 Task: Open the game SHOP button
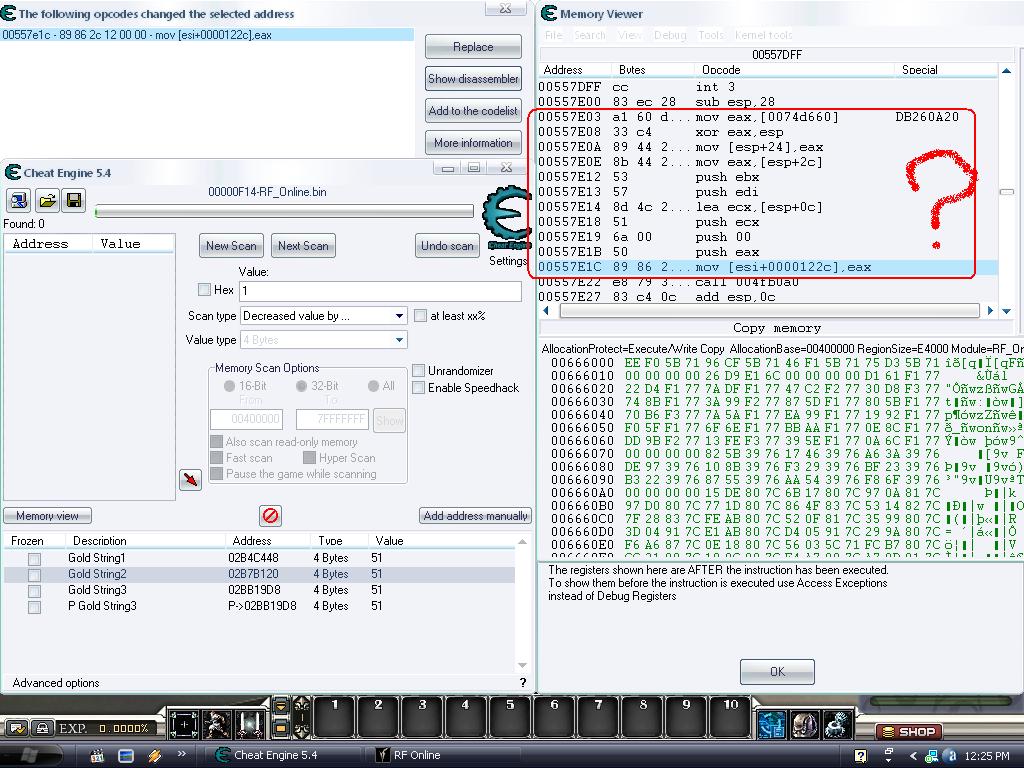click(908, 731)
